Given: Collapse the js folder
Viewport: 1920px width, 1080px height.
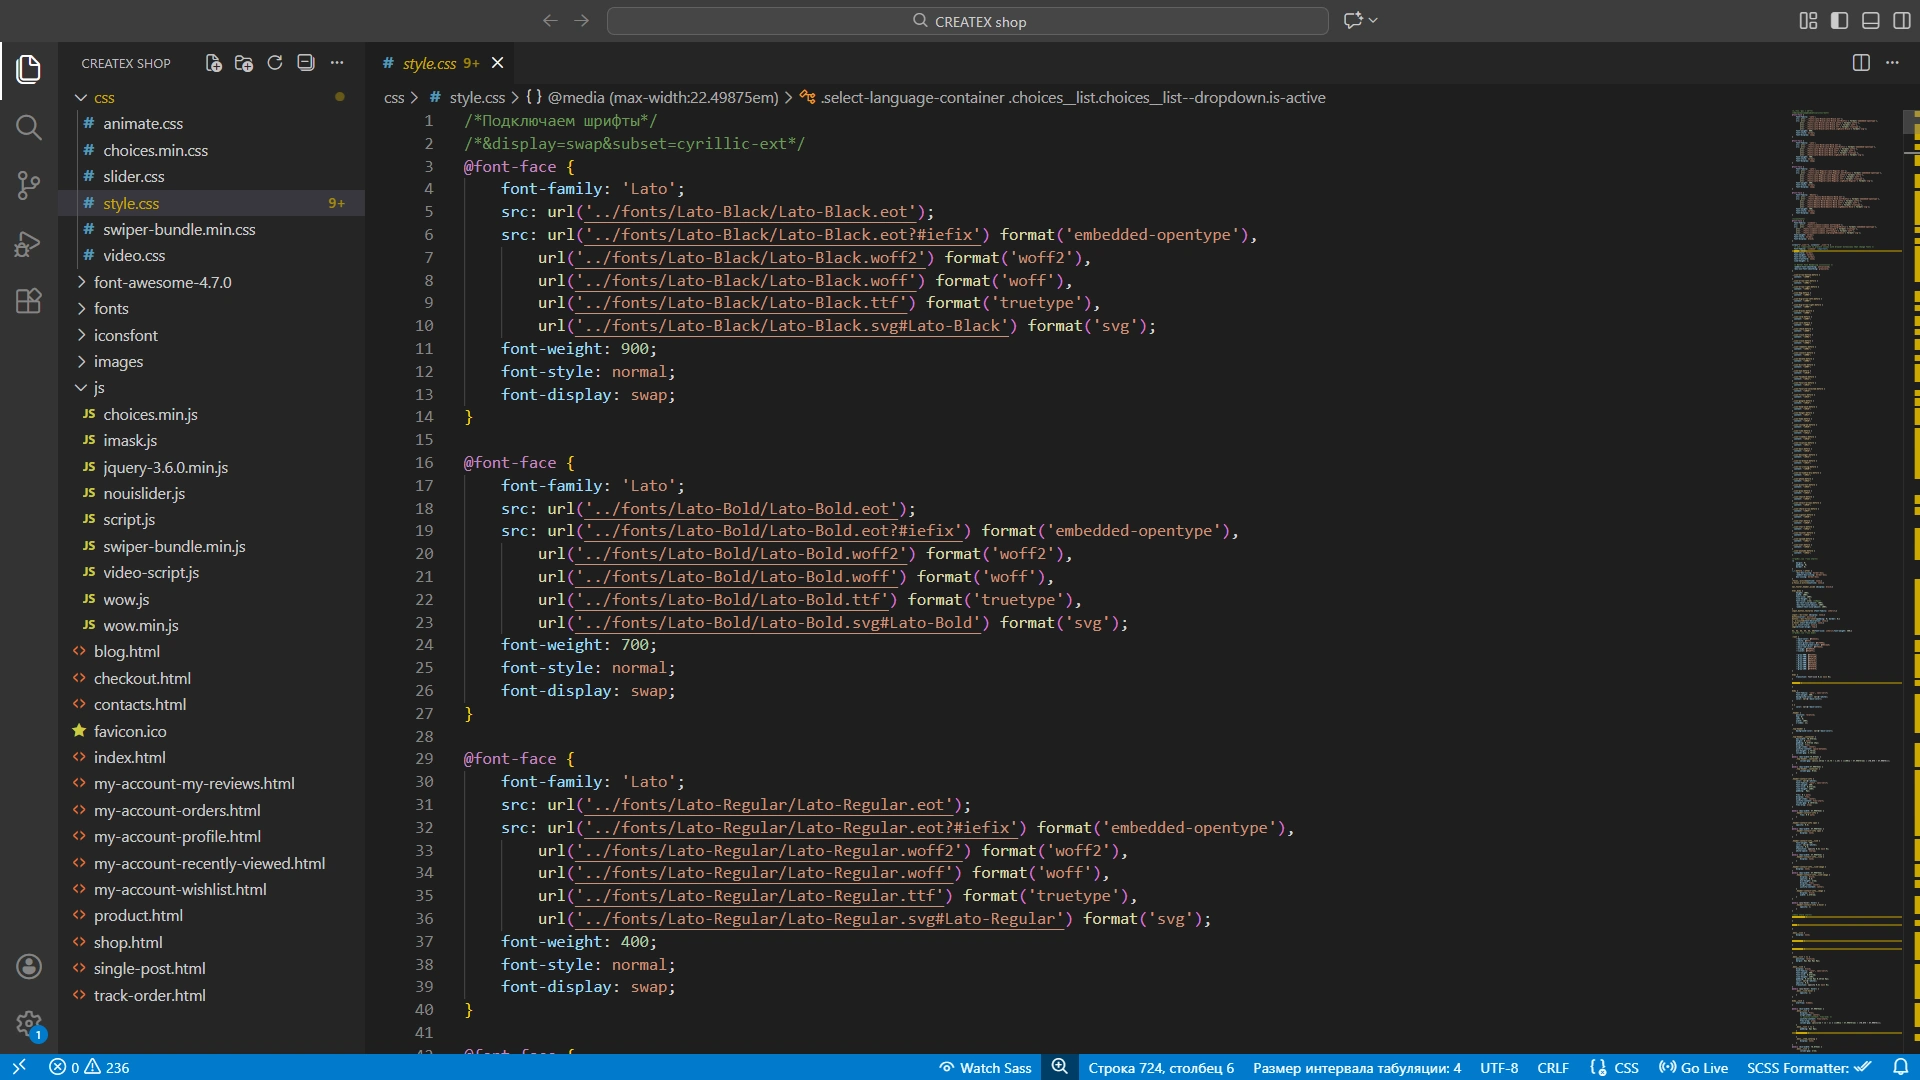Looking at the screenshot, I should [98, 388].
